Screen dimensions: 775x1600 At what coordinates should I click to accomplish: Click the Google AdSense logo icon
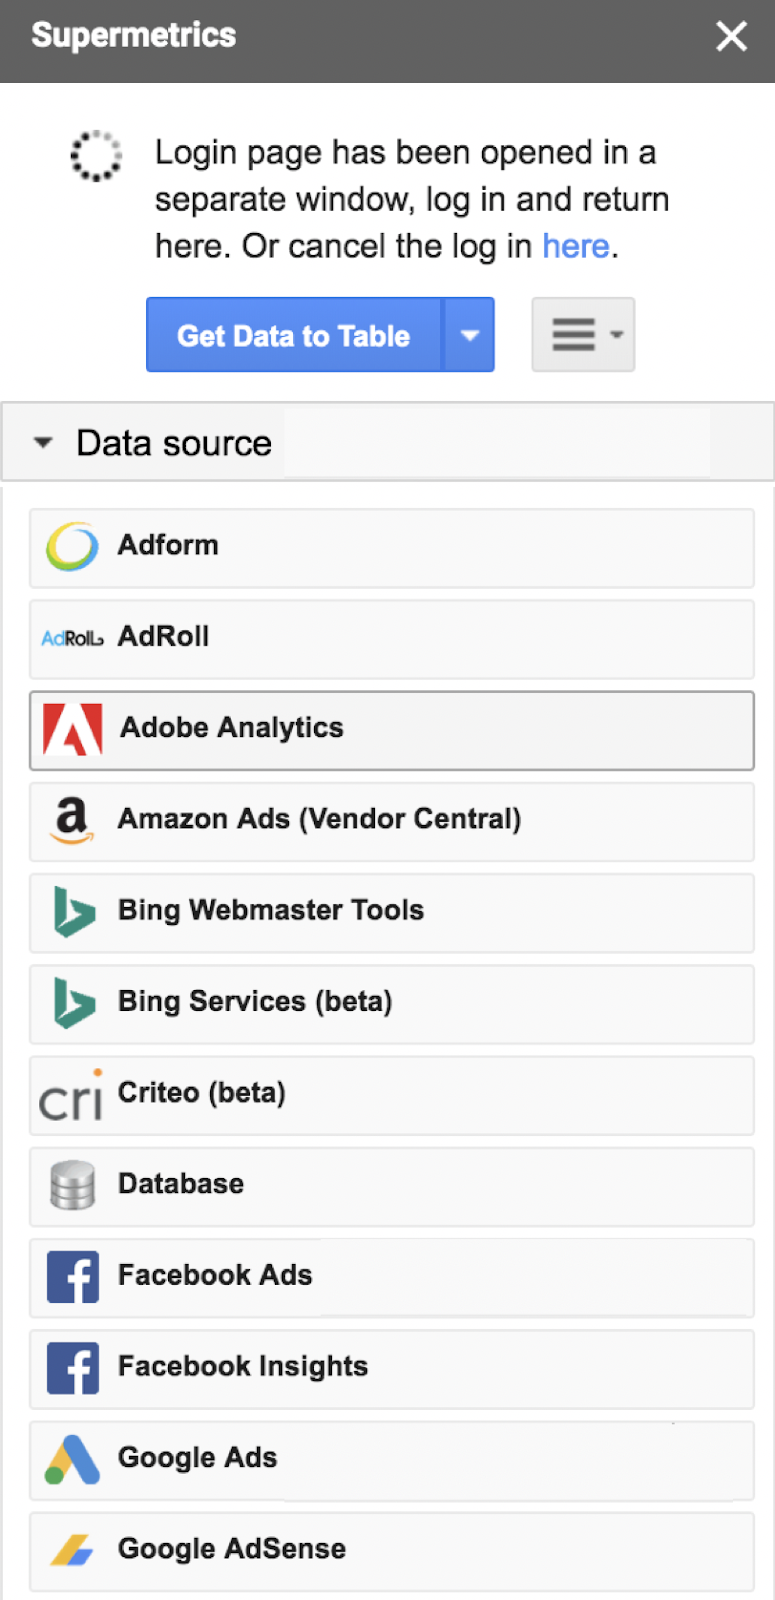72,1550
